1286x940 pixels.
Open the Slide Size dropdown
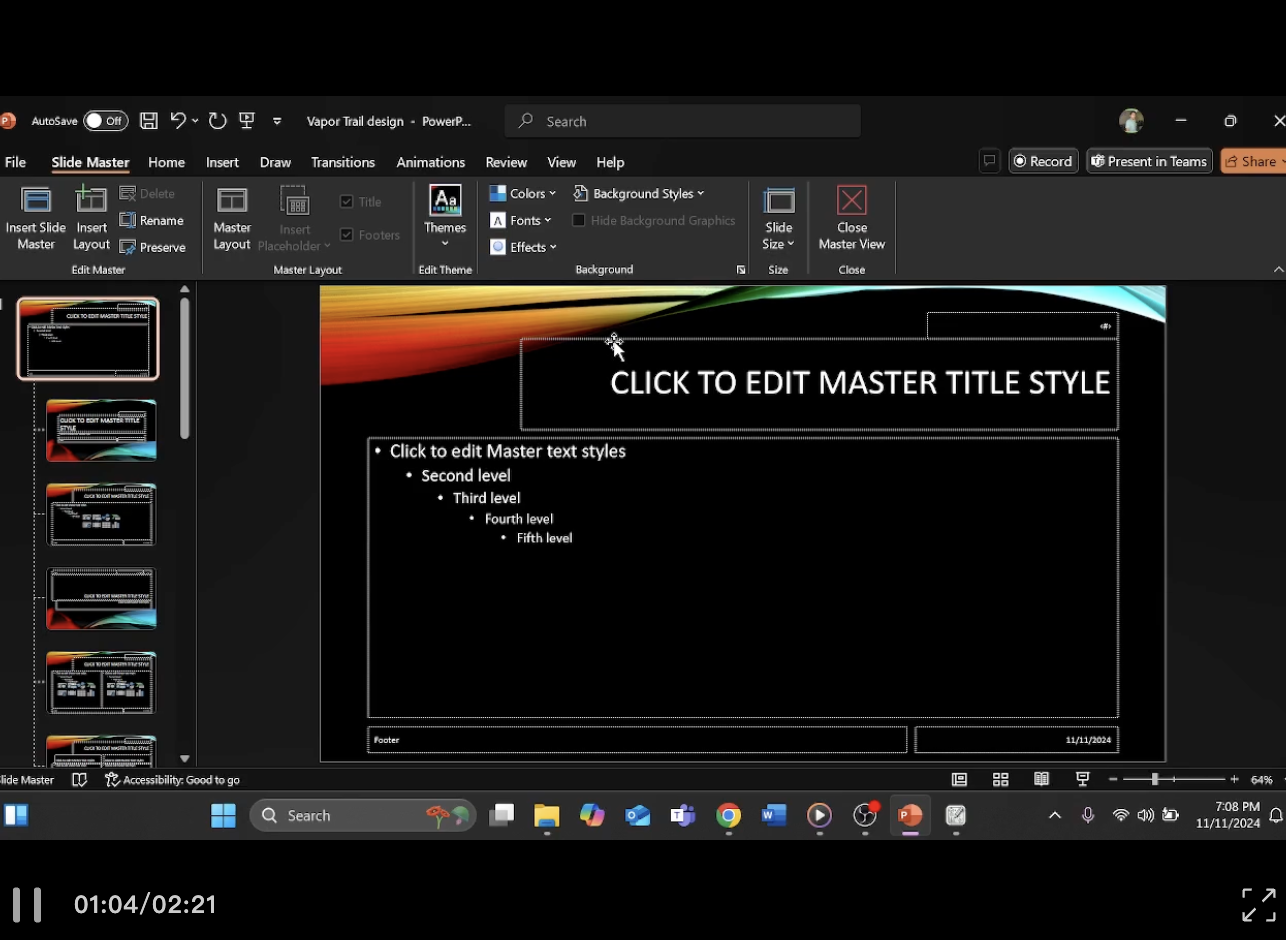click(x=779, y=219)
